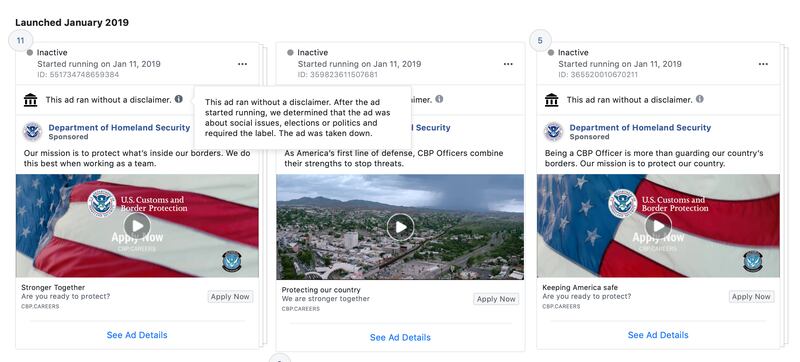Click 'Being a CBP Officer is more' text

point(654,158)
